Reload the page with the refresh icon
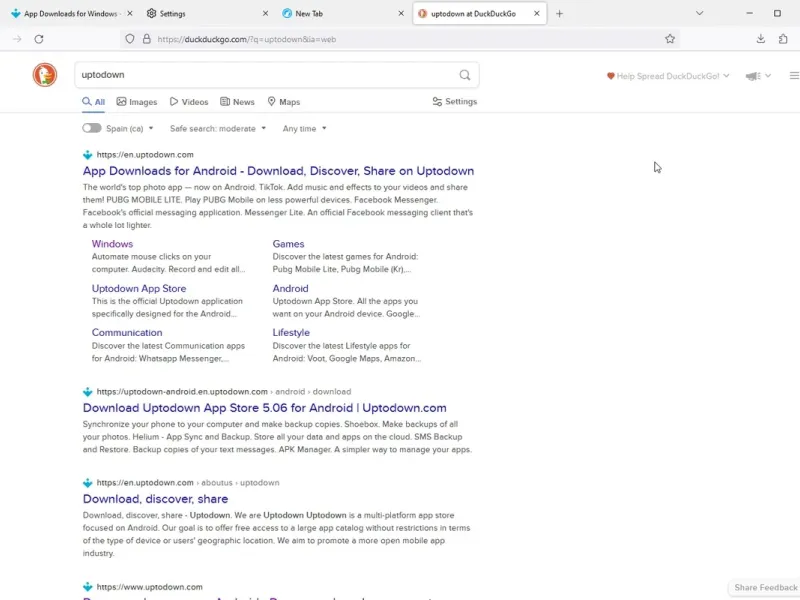This screenshot has width=800, height=600. click(39, 39)
